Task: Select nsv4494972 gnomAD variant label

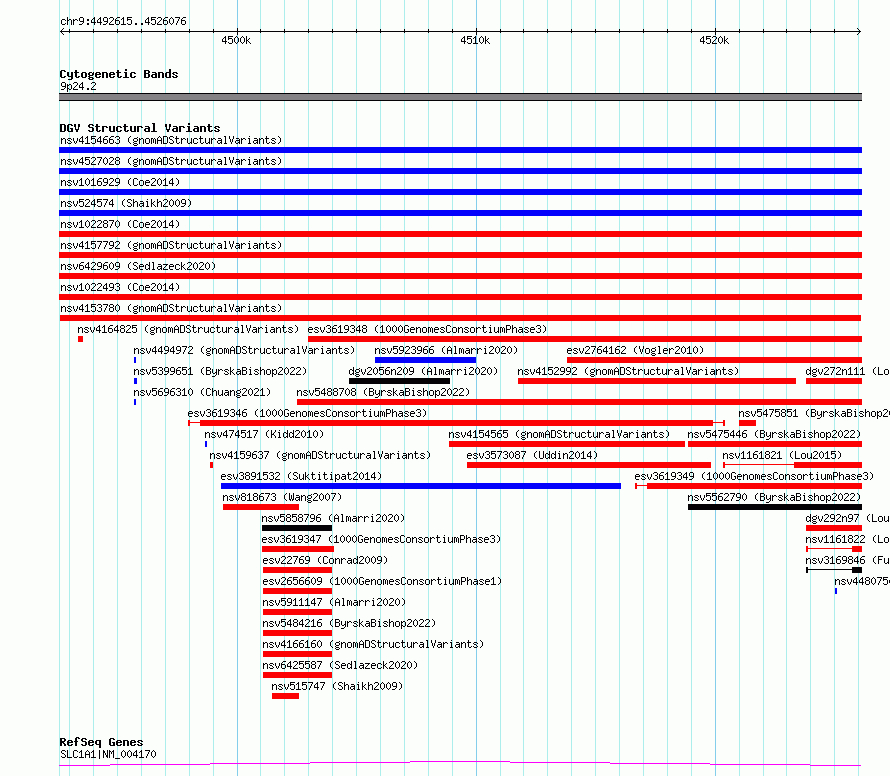Action: [244, 350]
